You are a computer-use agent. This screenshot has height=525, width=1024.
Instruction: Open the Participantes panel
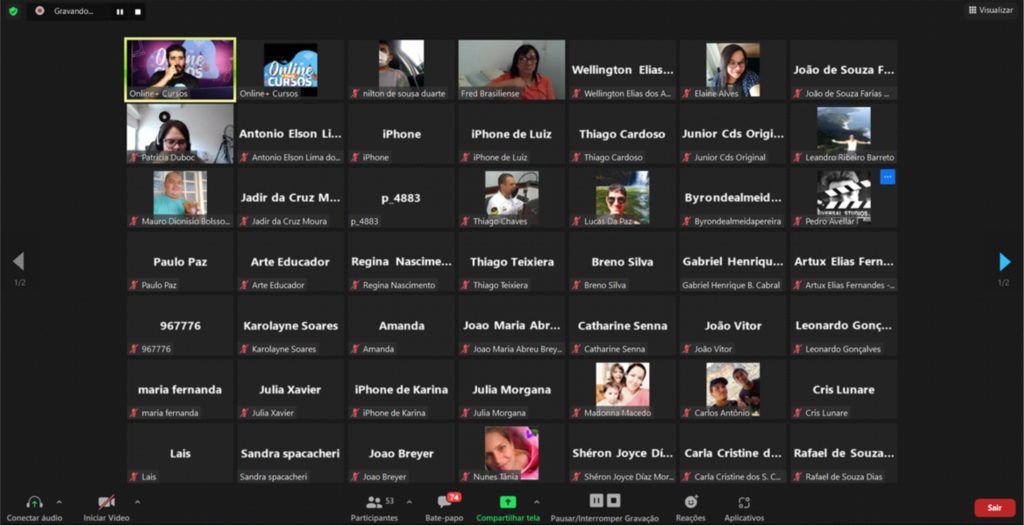tap(374, 502)
